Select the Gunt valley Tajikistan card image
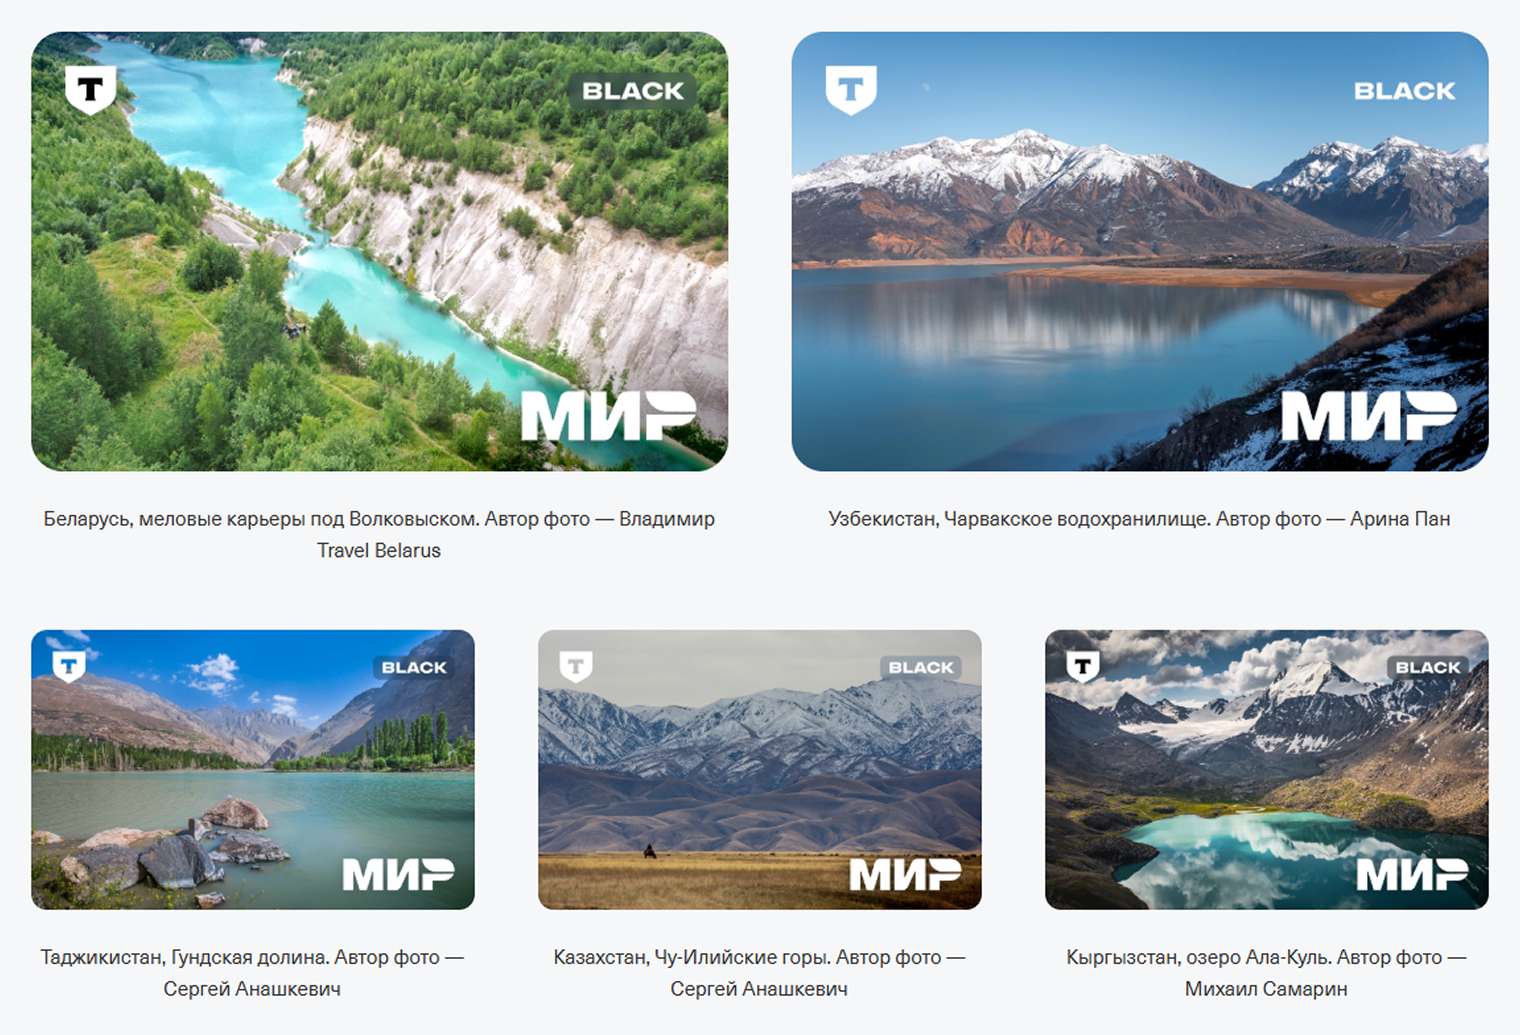This screenshot has height=1035, width=1520. tap(253, 769)
